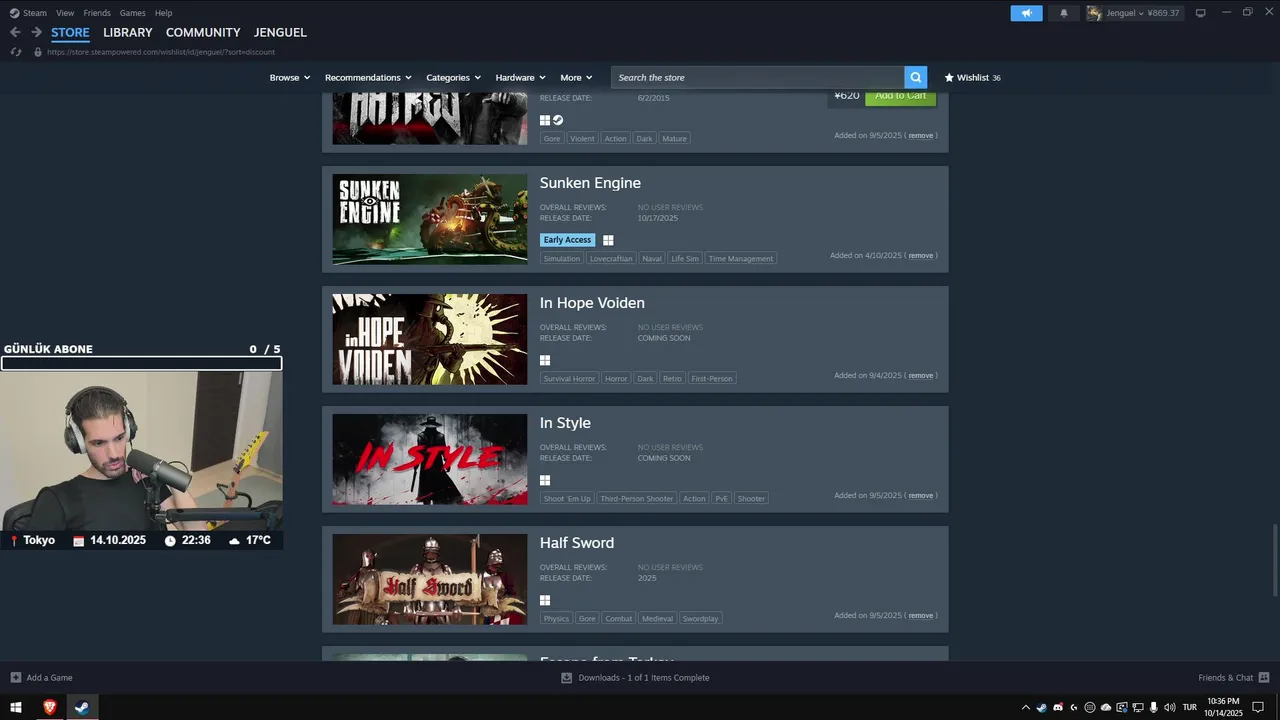1280x720 pixels.
Task: Open the Windows Start menu
Action: 16,707
